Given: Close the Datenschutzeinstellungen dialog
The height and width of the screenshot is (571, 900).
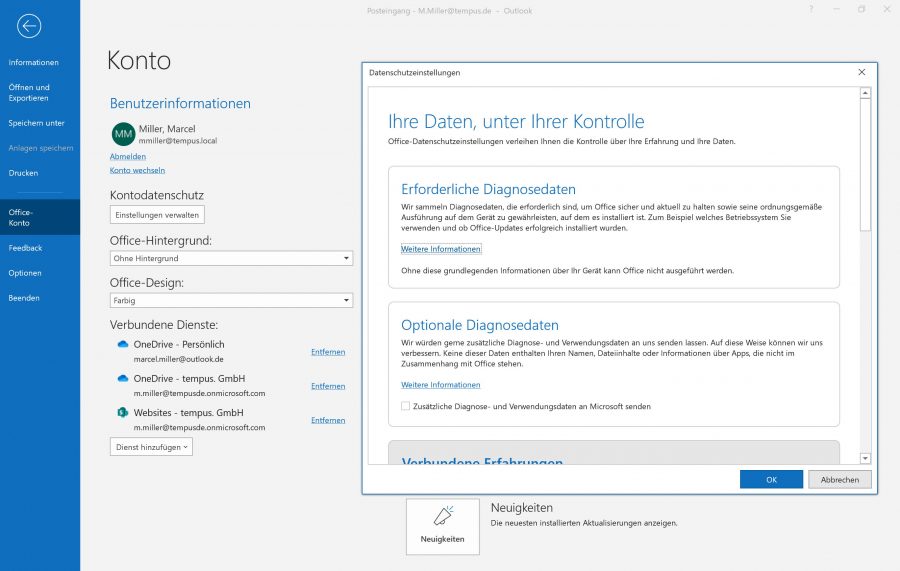Looking at the screenshot, I should click(x=862, y=72).
